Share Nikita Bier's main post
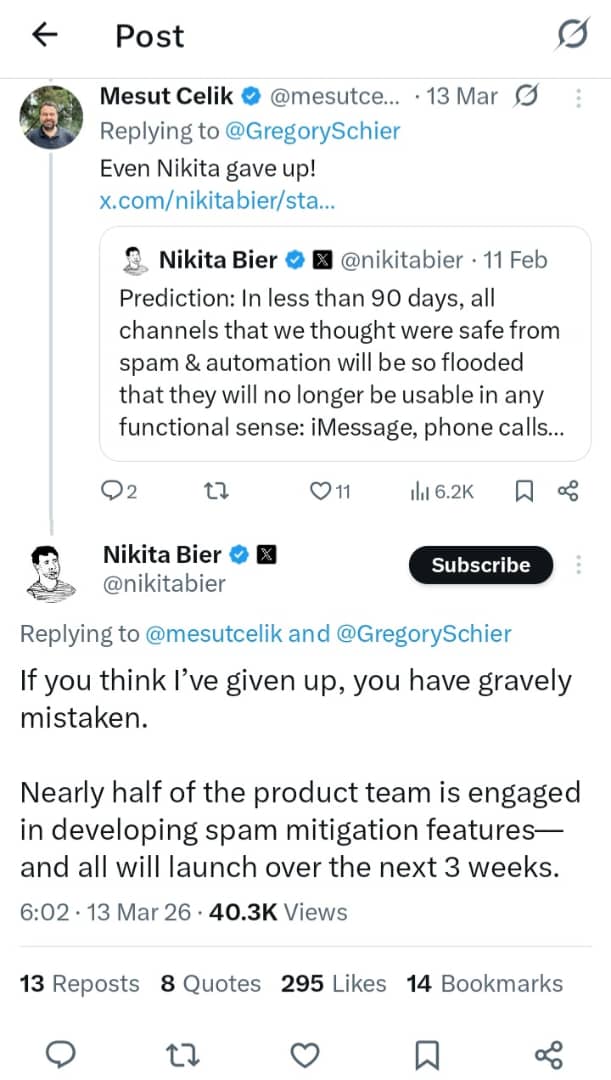The height and width of the screenshot is (1080, 611). click(x=549, y=1054)
